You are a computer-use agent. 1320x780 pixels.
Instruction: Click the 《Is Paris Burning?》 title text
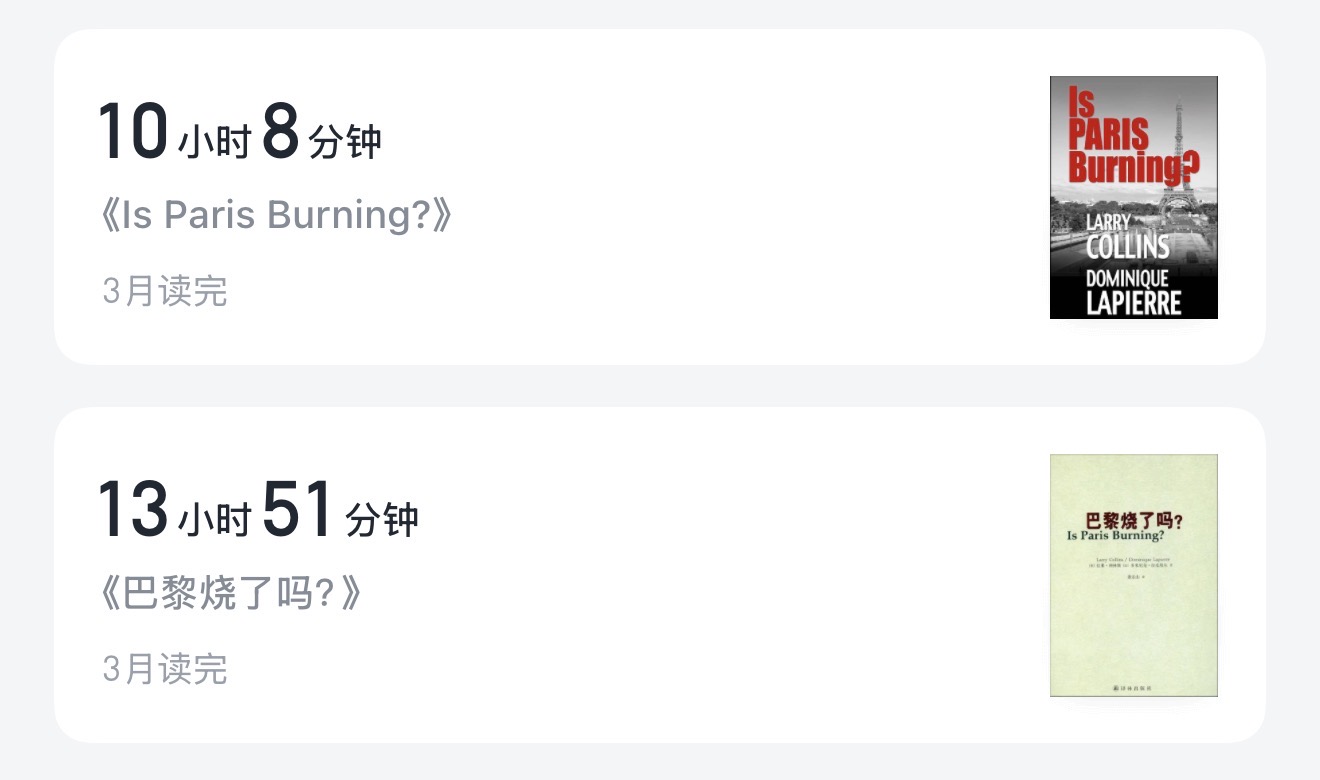coord(277,215)
